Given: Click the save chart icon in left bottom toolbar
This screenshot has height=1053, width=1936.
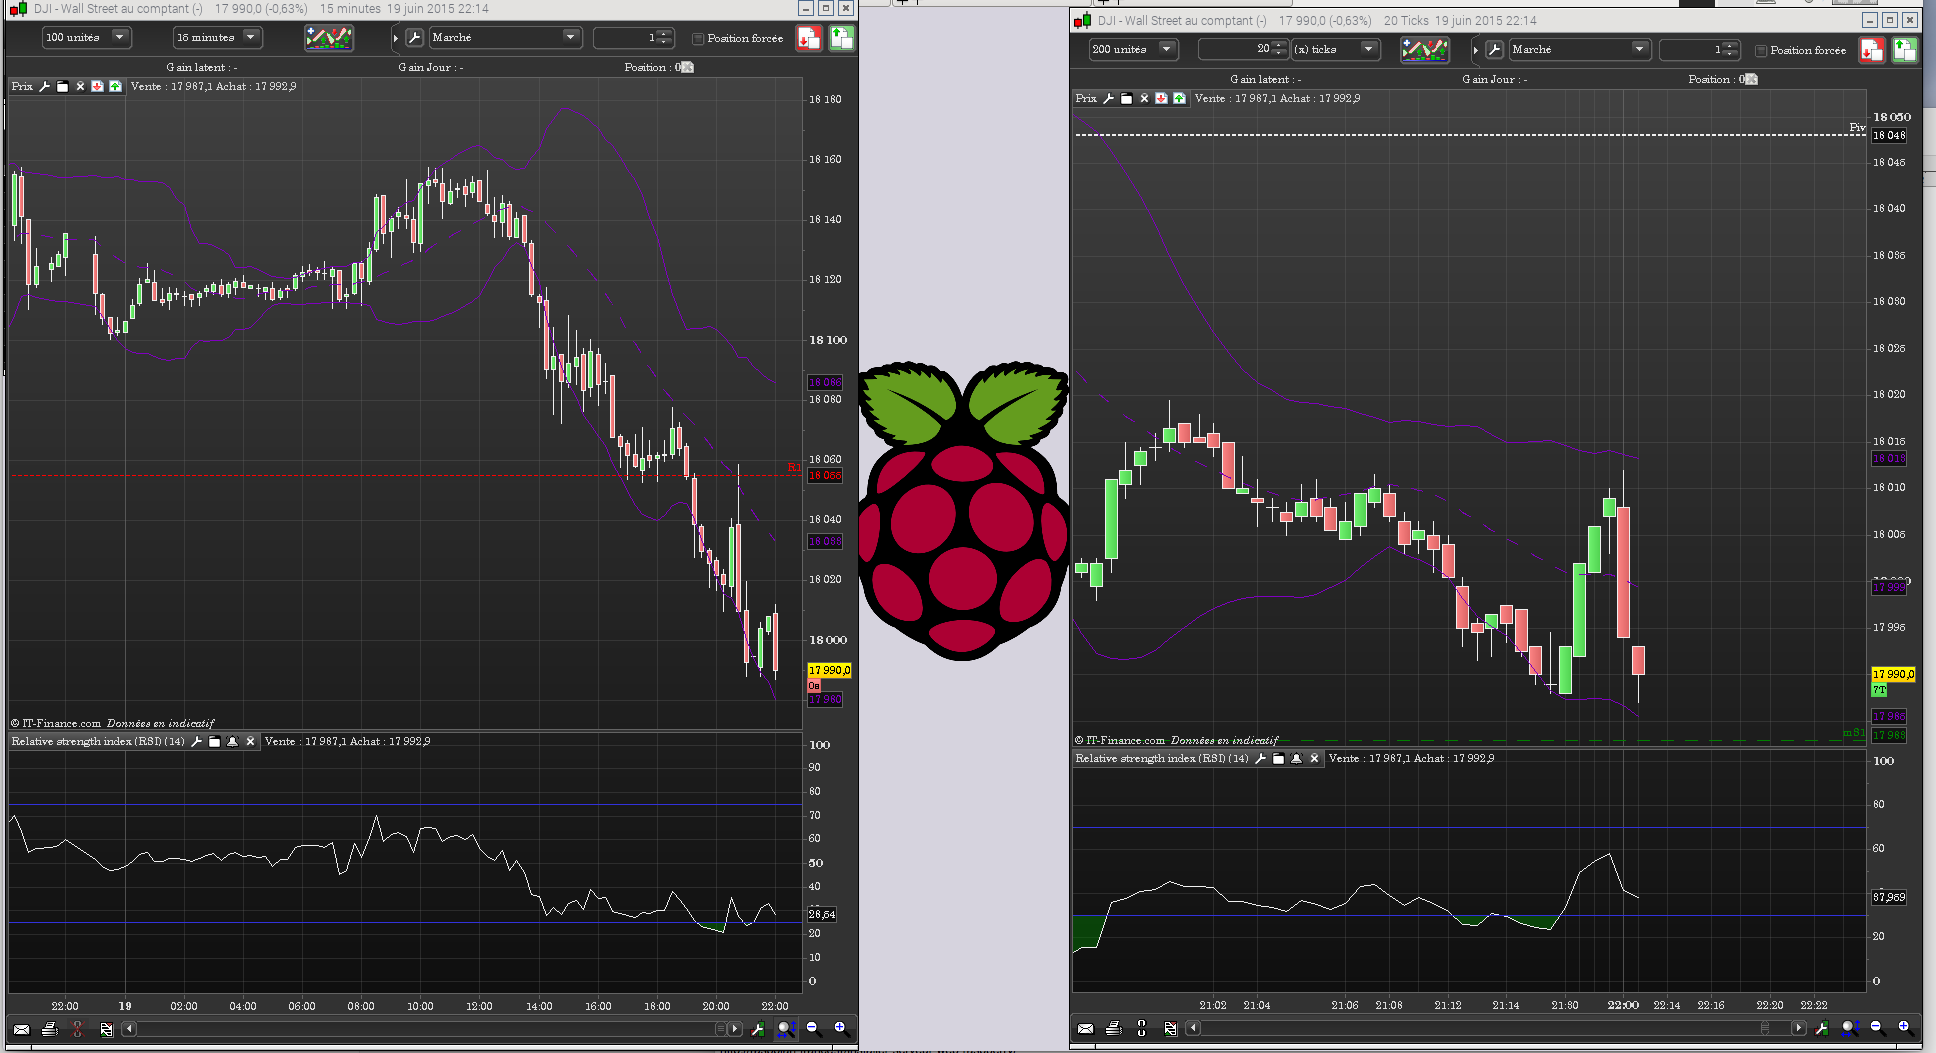Looking at the screenshot, I should [106, 1029].
